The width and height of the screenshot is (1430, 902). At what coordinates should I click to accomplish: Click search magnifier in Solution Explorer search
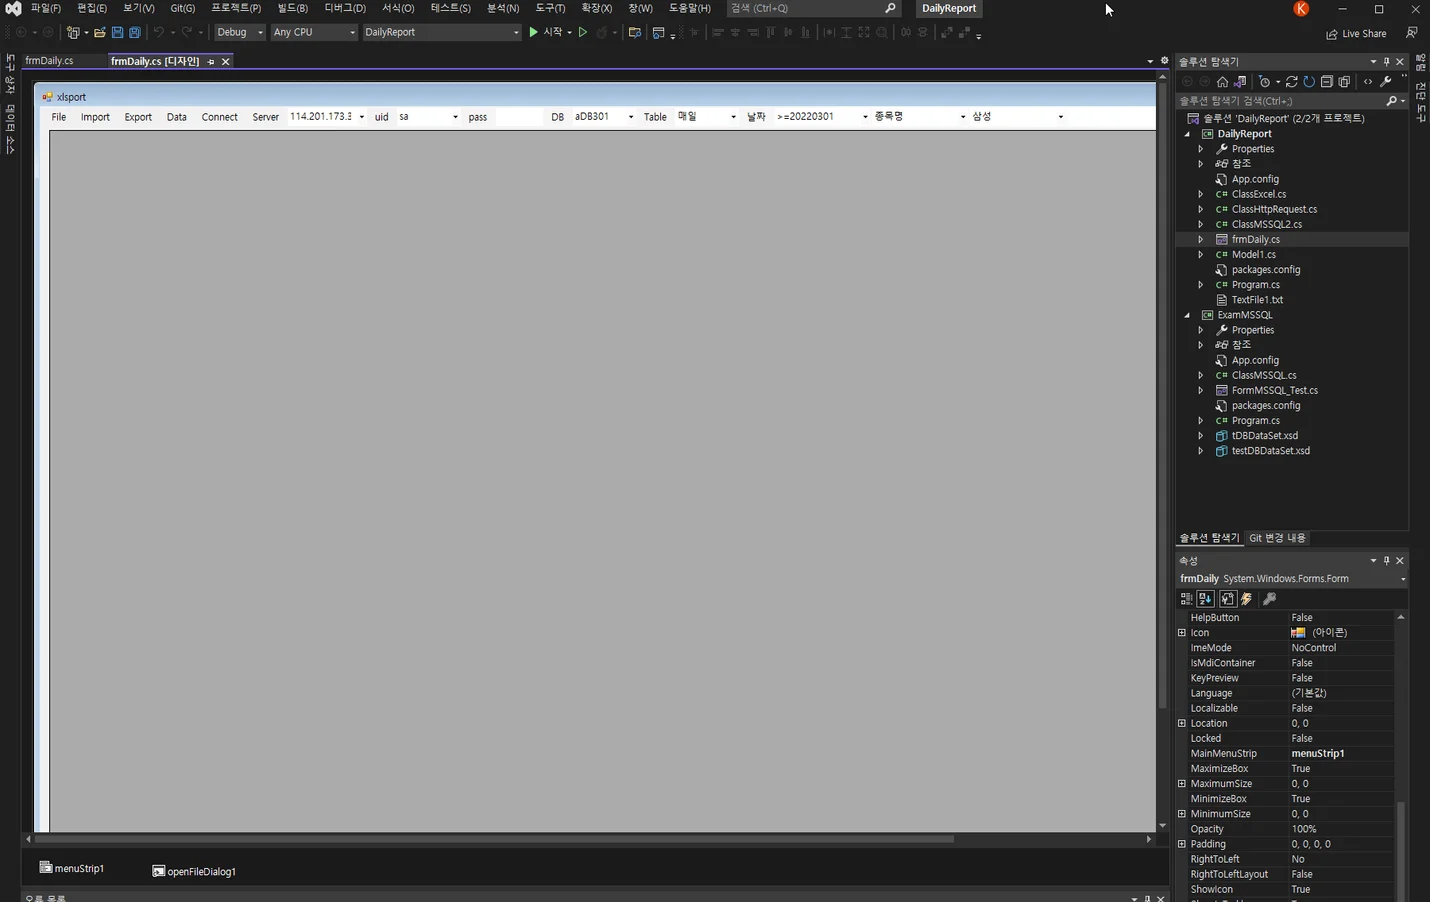coord(1391,101)
